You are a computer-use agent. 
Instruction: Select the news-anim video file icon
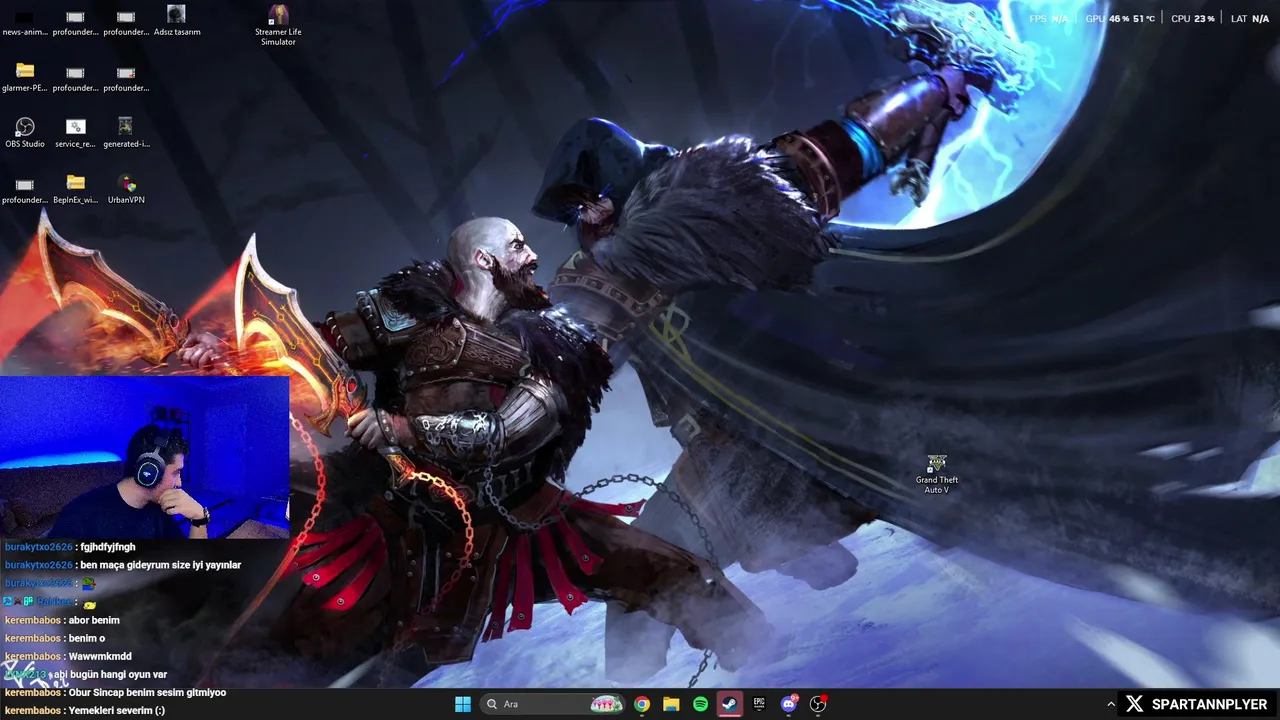(25, 21)
